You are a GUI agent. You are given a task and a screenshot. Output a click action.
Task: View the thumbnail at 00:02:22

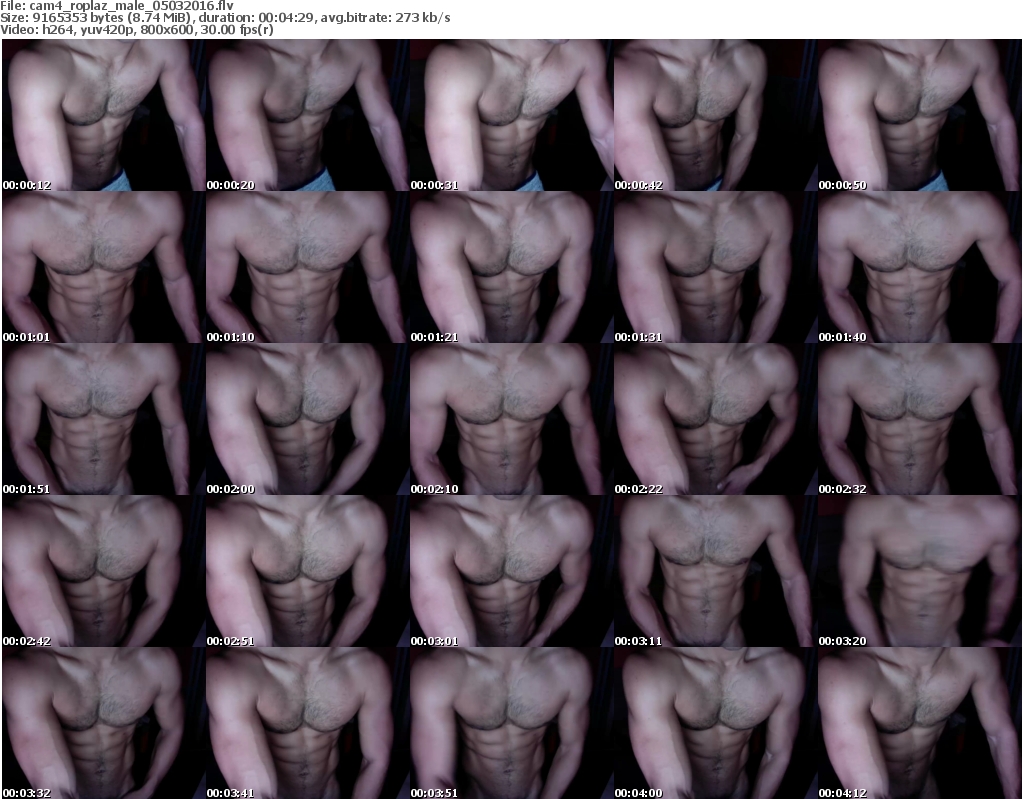pos(715,419)
